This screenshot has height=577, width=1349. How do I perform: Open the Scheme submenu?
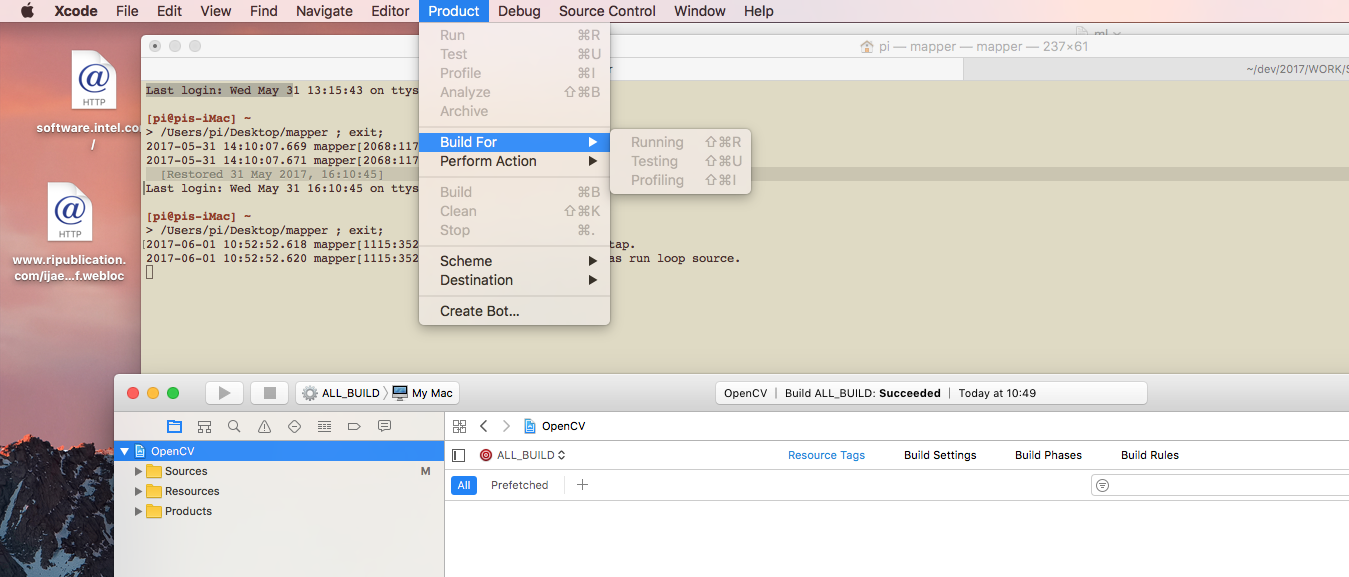coord(514,261)
